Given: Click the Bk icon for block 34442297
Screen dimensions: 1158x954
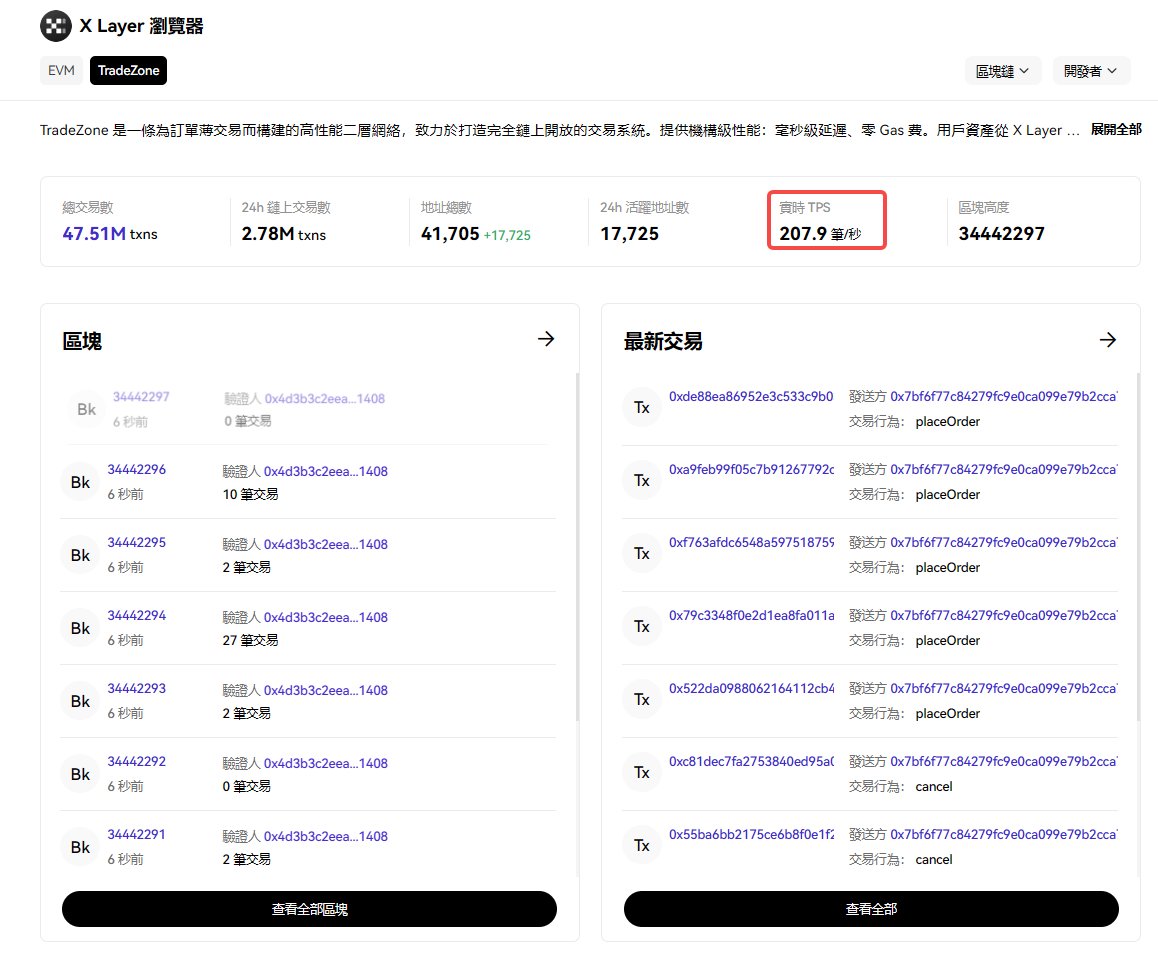Looking at the screenshot, I should [x=86, y=409].
